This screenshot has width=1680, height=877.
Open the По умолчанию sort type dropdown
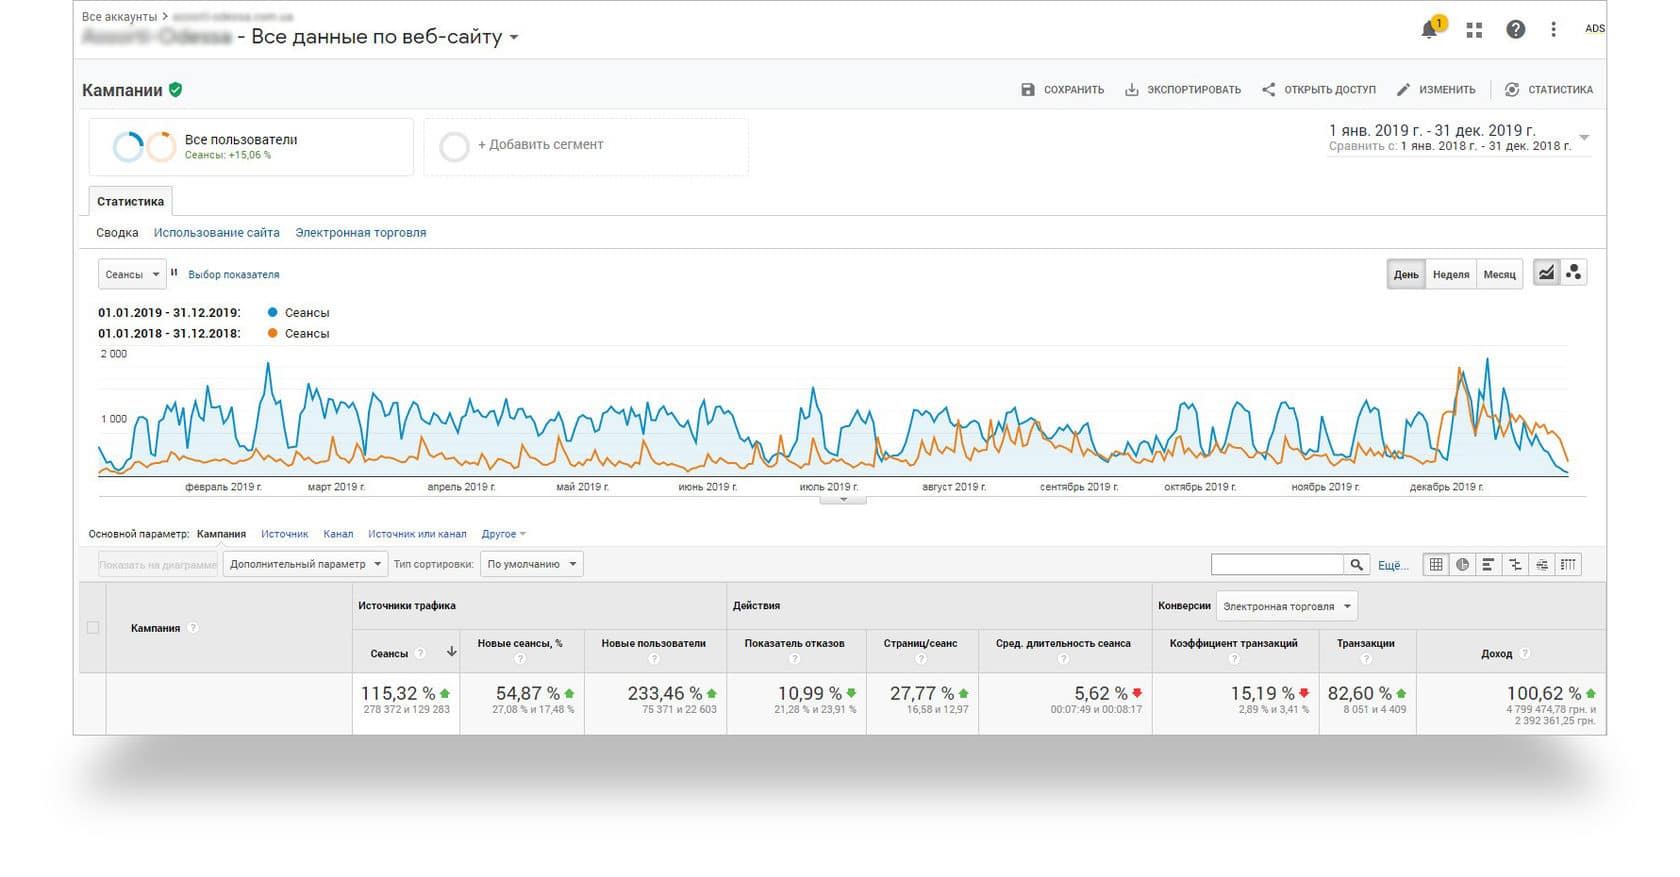point(531,564)
